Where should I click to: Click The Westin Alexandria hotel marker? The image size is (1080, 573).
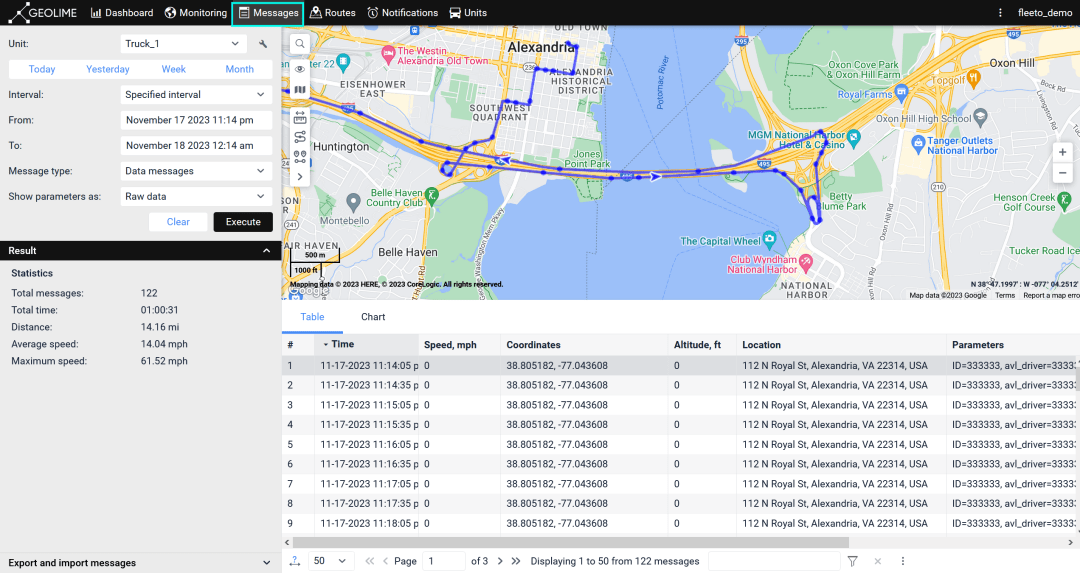tap(388, 53)
